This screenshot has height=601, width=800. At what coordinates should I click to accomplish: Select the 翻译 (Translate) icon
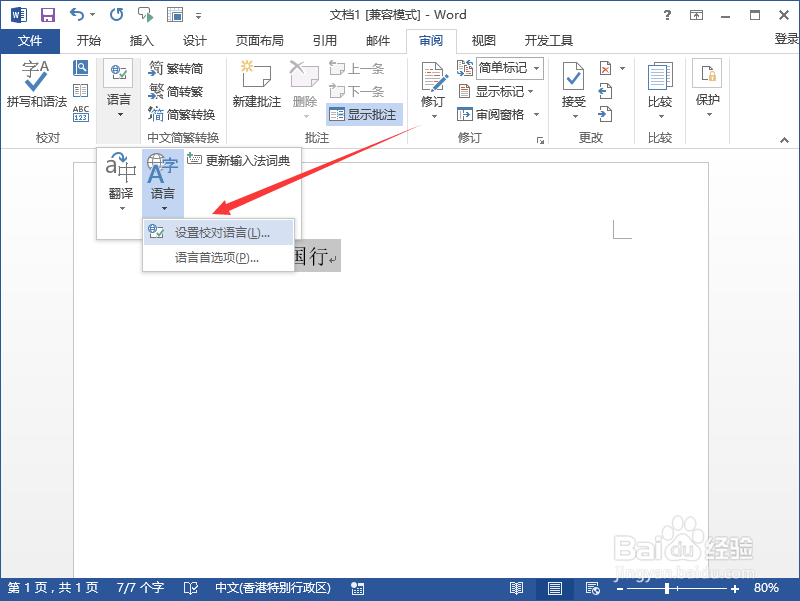point(120,185)
